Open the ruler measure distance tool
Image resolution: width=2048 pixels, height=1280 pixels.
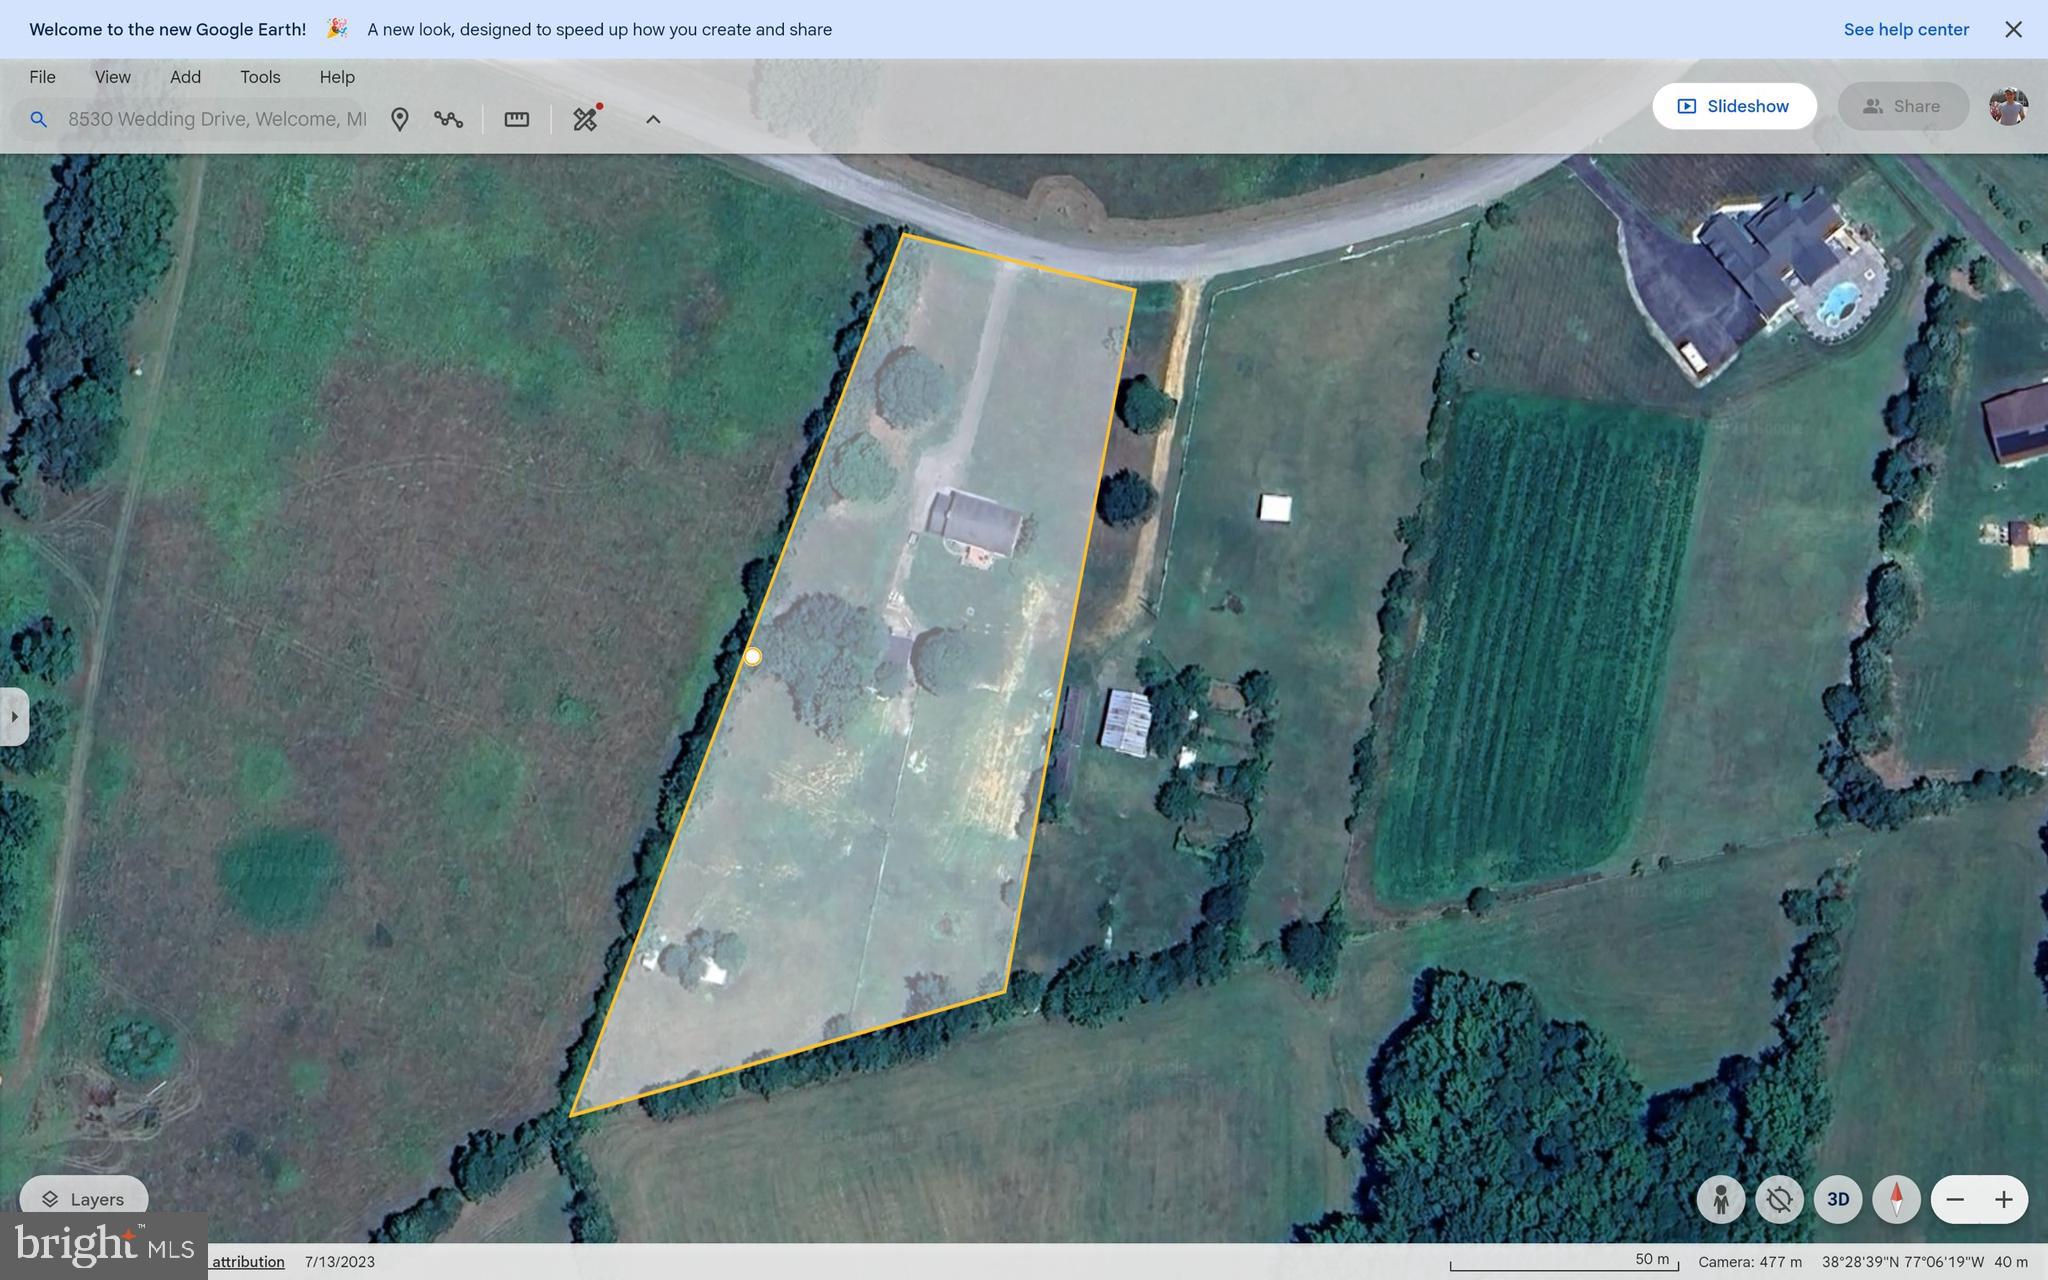(x=516, y=119)
